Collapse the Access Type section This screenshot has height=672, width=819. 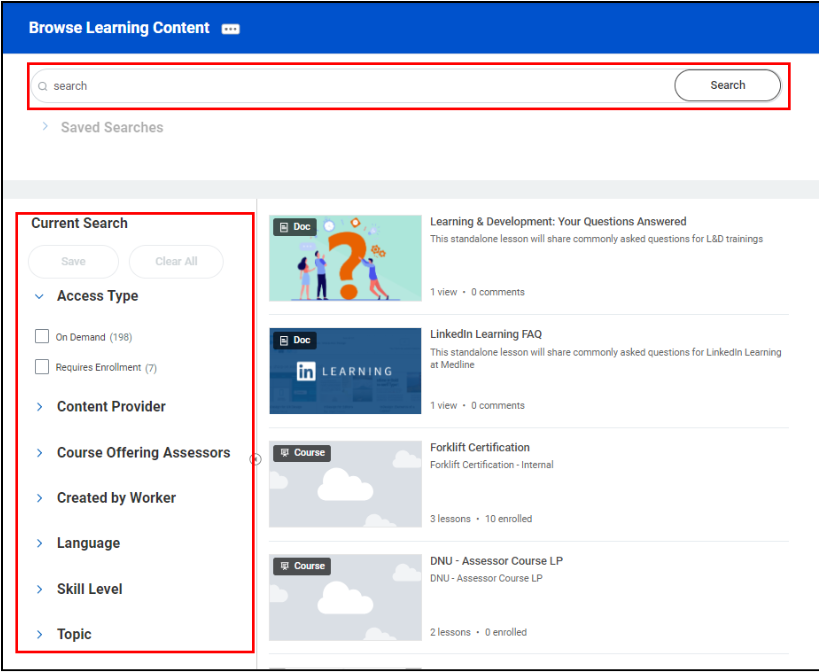tap(39, 296)
